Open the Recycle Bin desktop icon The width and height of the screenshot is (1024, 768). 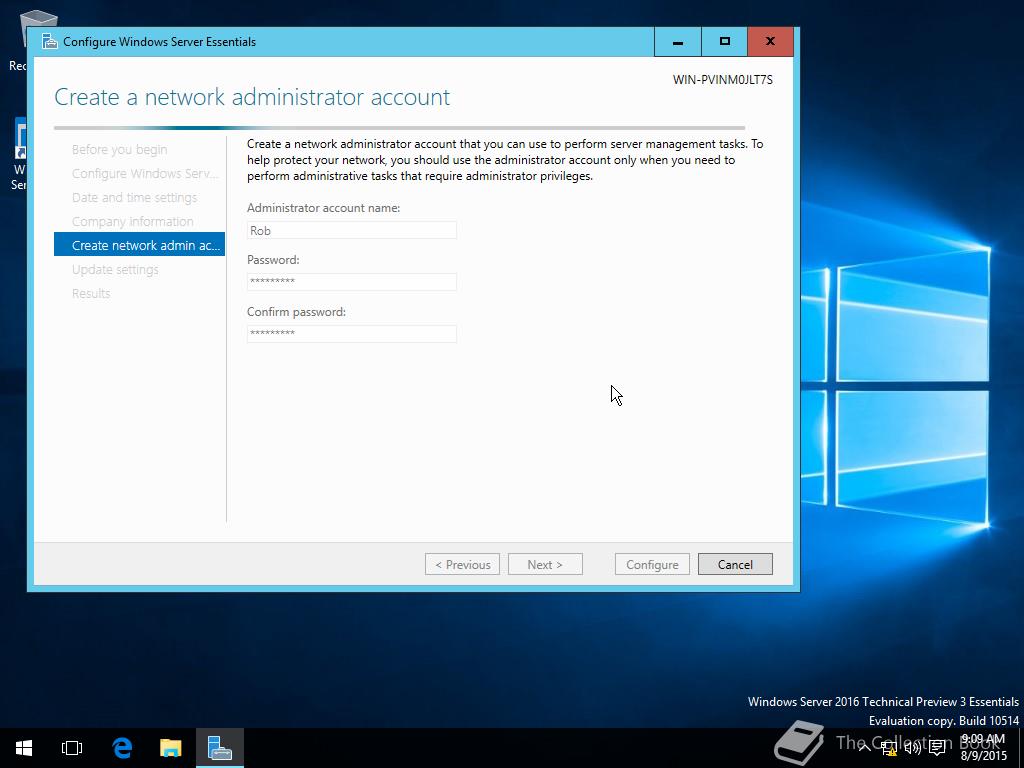click(x=20, y=39)
